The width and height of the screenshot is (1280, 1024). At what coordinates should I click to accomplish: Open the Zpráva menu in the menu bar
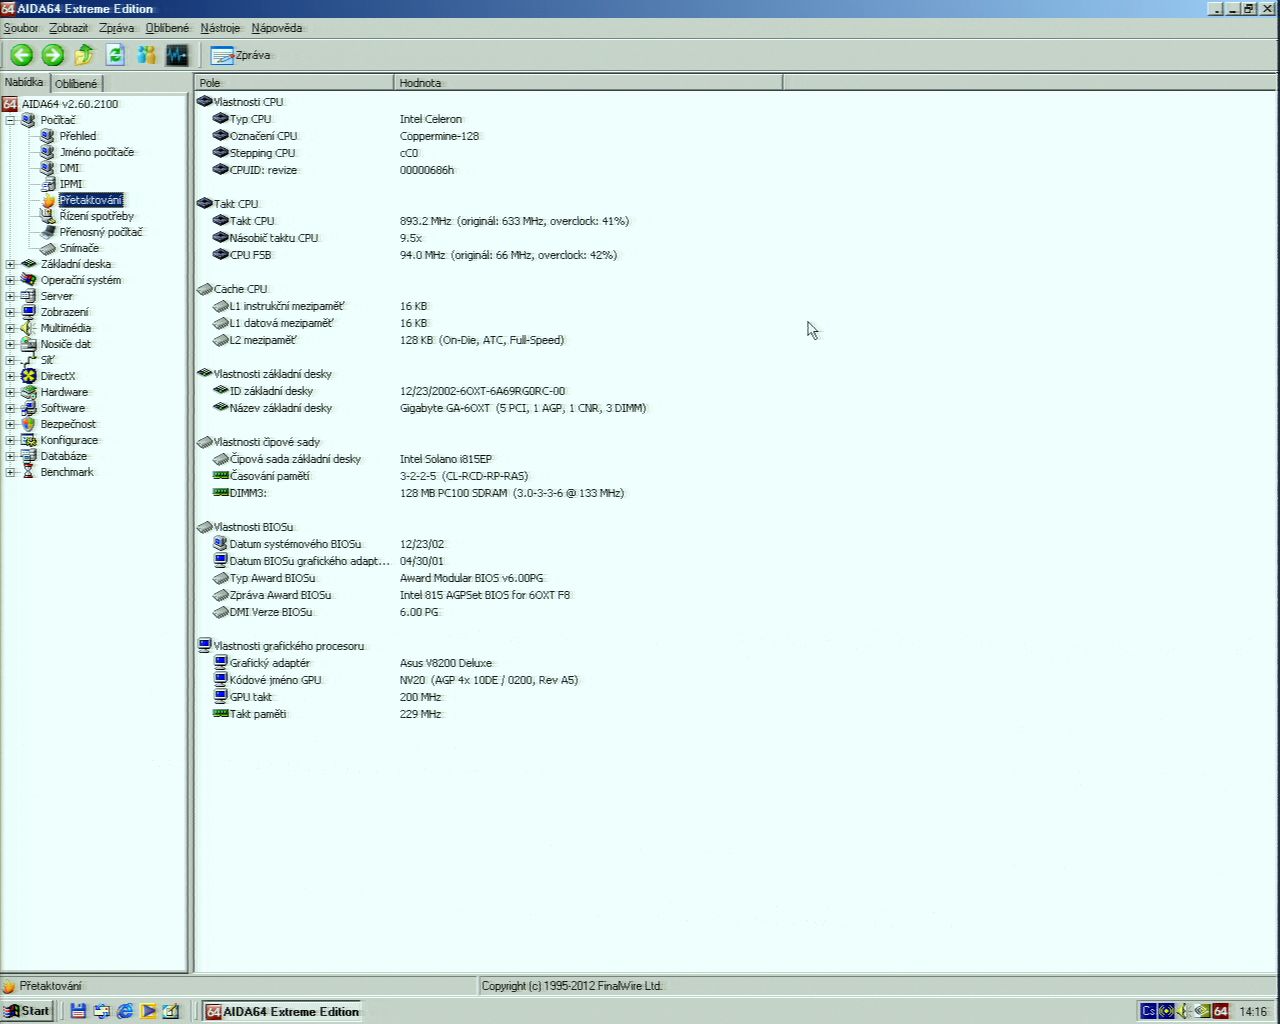pos(116,28)
